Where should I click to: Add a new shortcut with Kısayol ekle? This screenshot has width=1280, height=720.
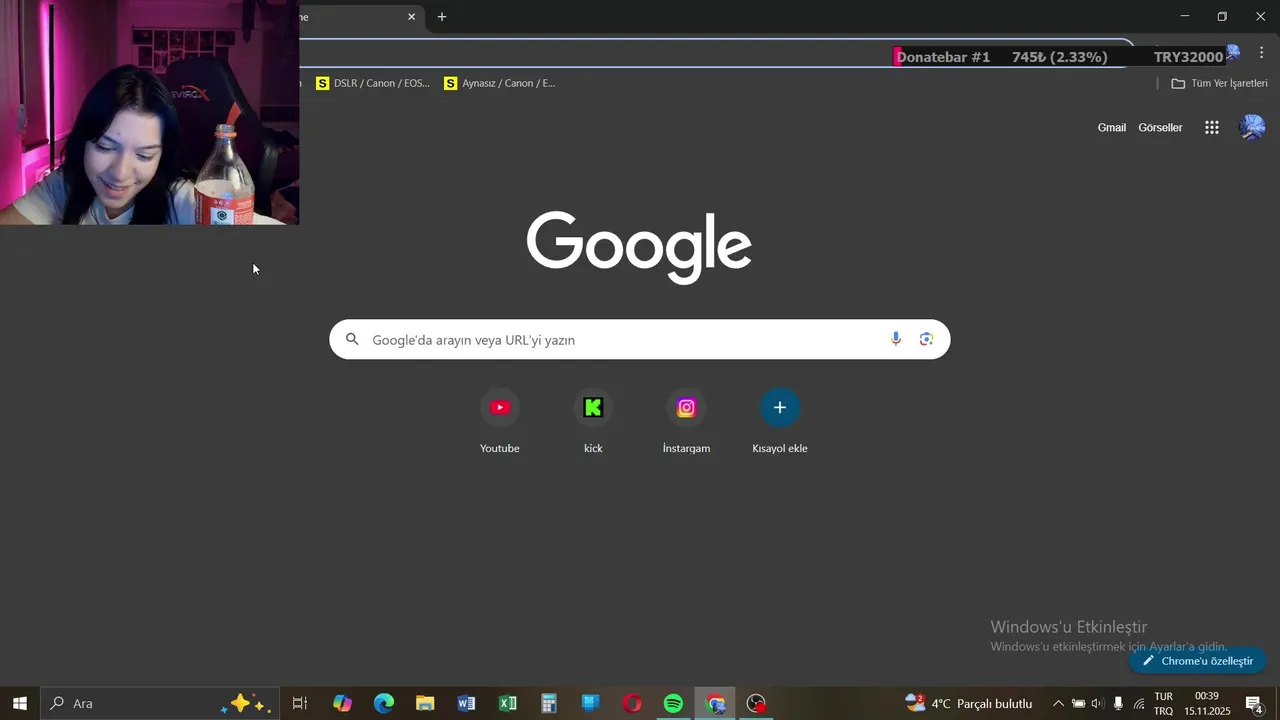click(x=780, y=421)
